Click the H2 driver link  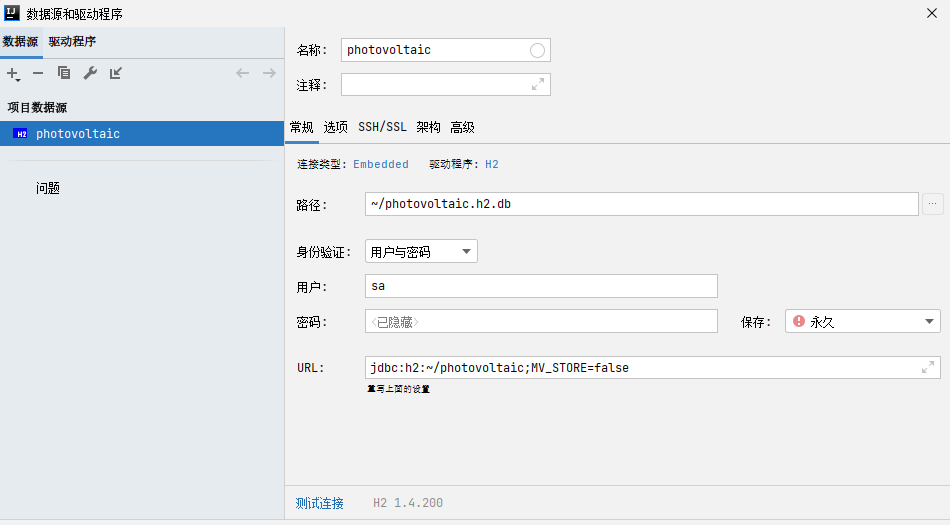(491, 164)
